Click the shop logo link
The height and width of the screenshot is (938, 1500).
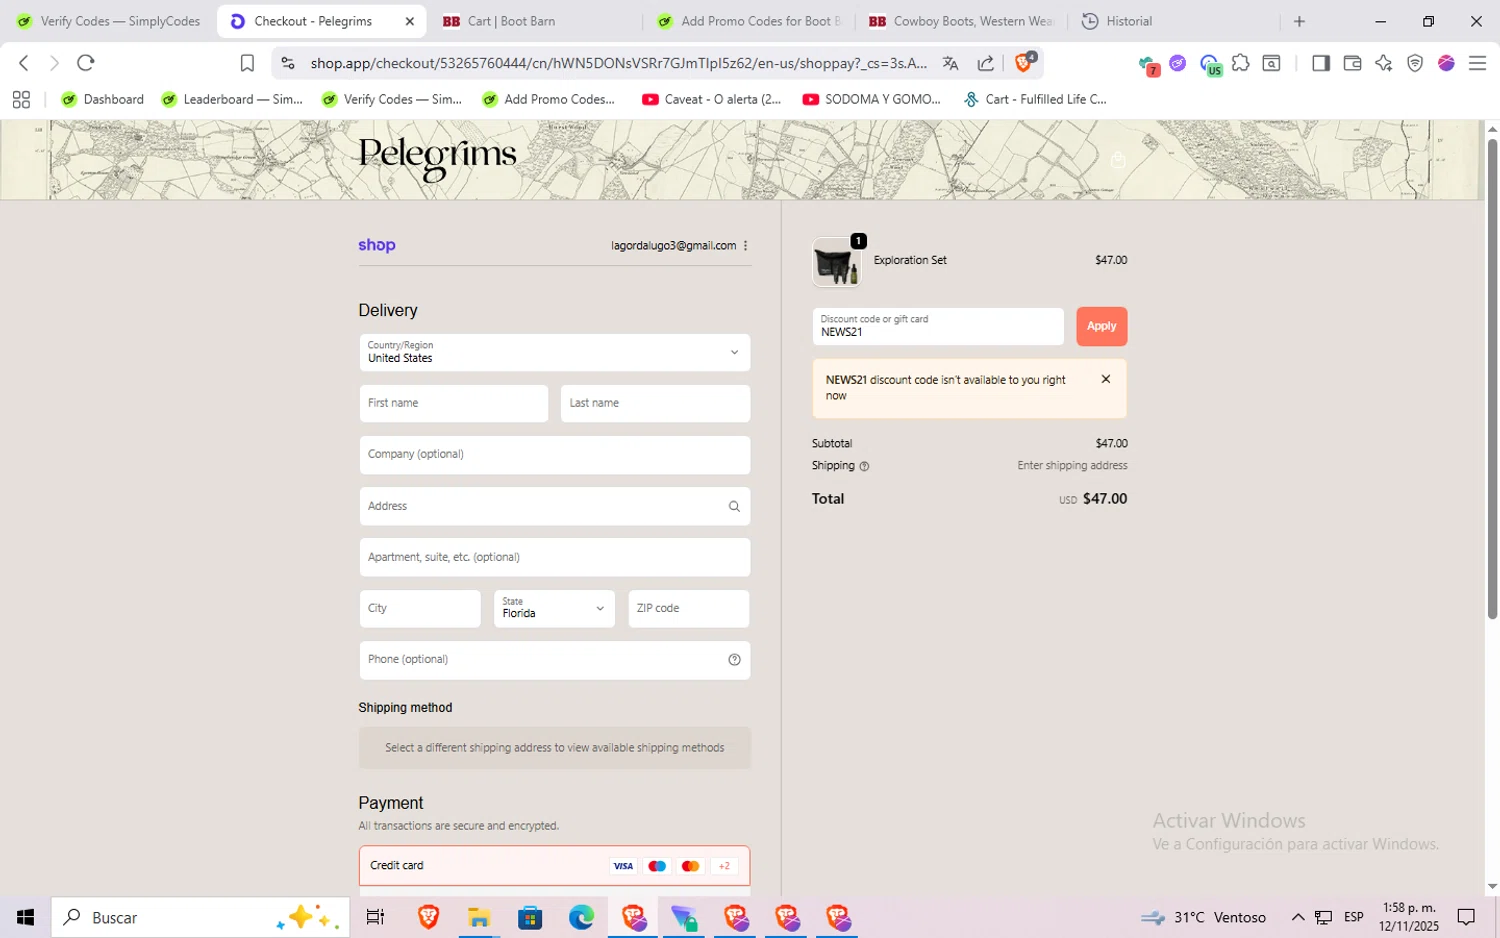click(x=377, y=245)
